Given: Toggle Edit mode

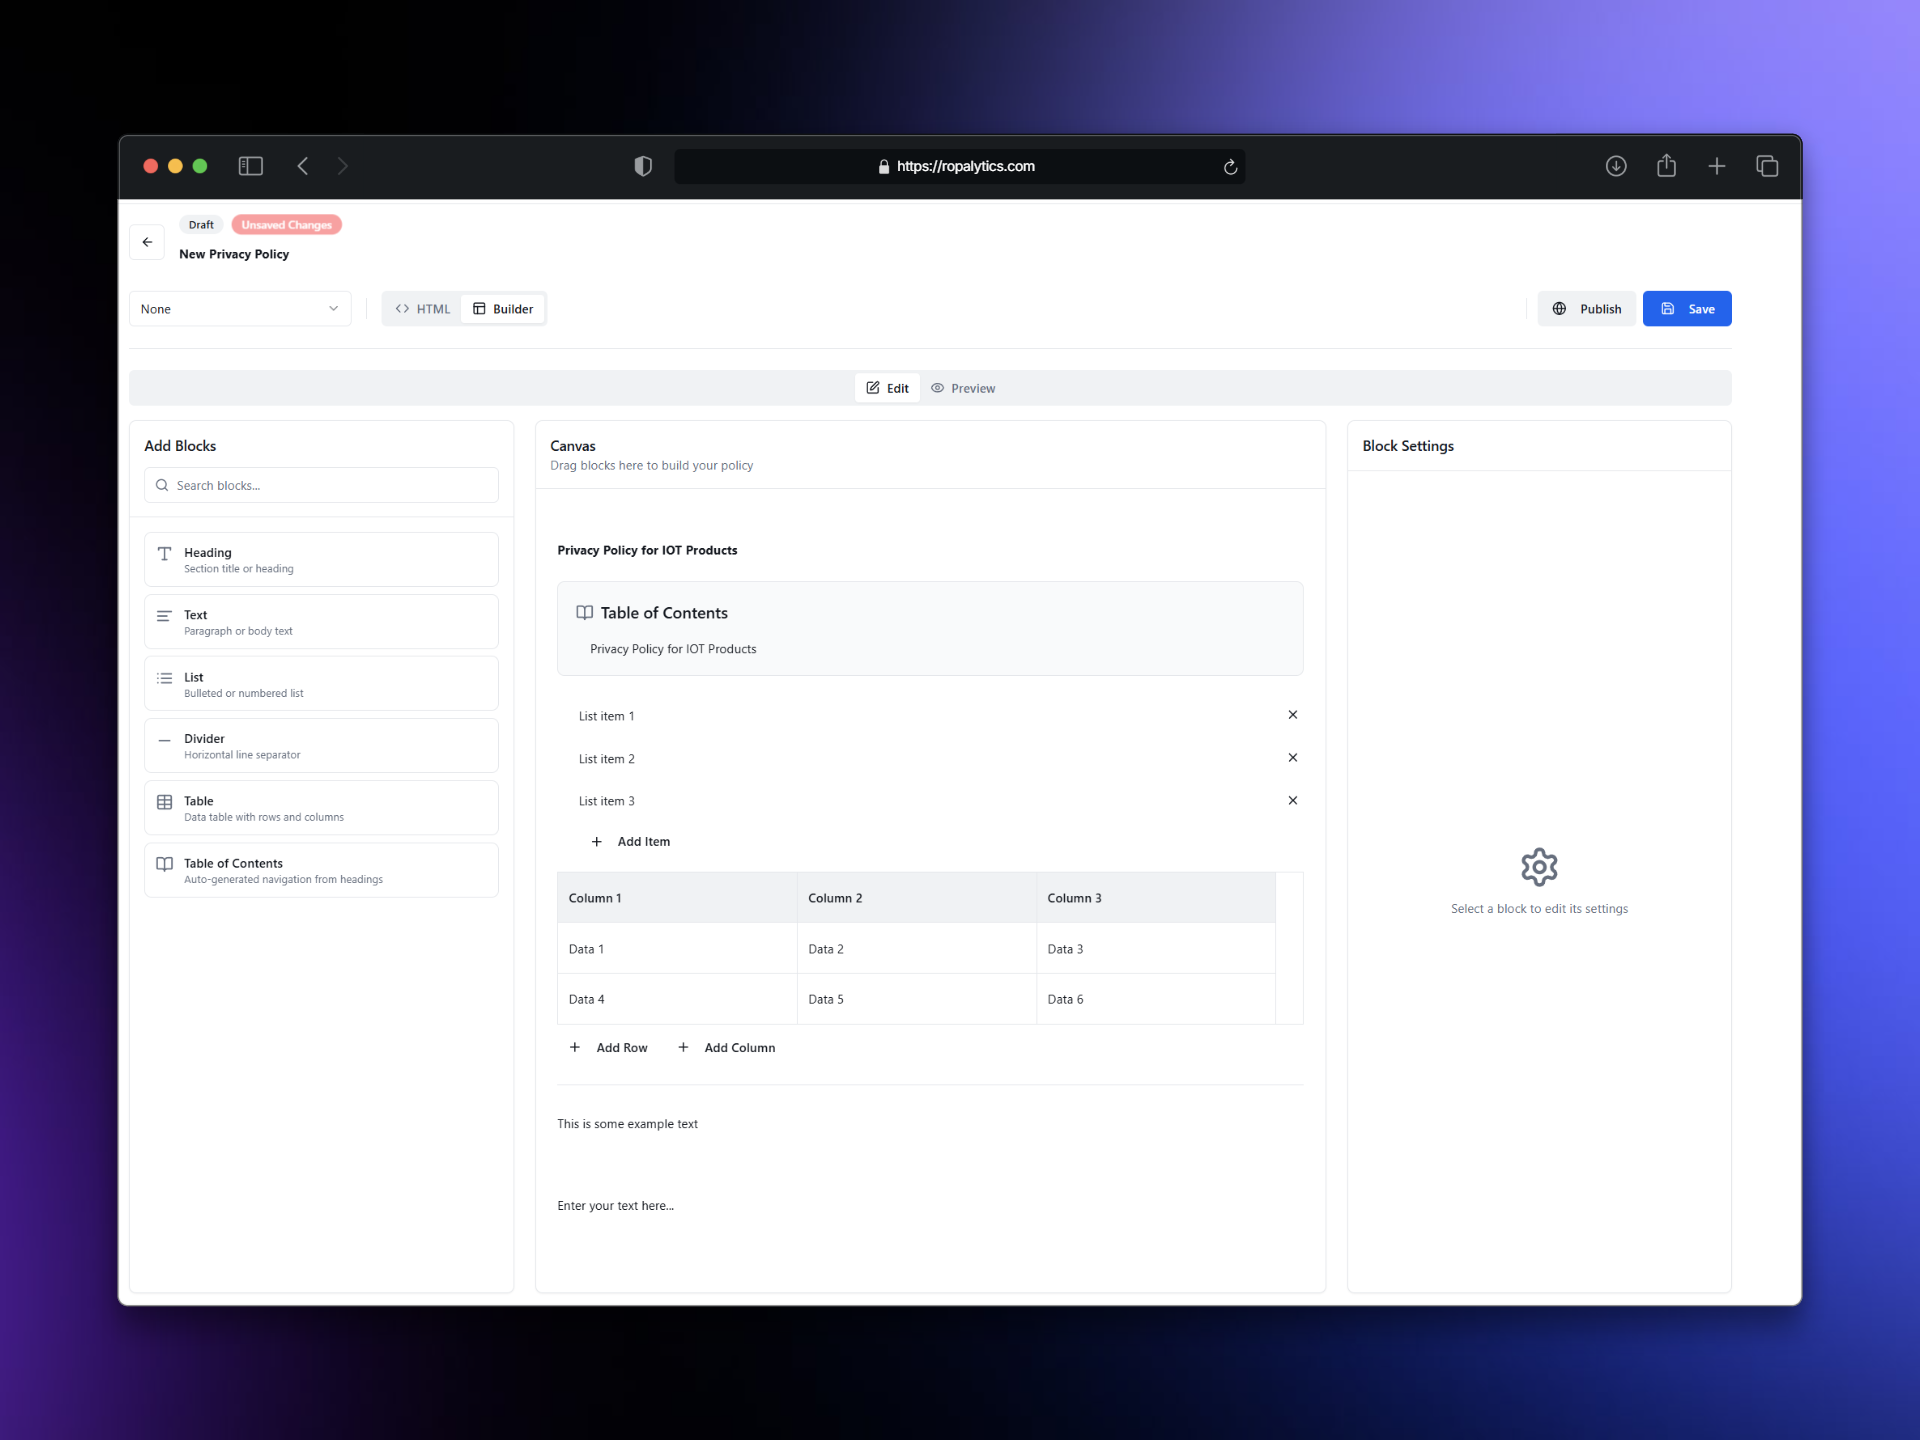Looking at the screenshot, I should coord(887,387).
